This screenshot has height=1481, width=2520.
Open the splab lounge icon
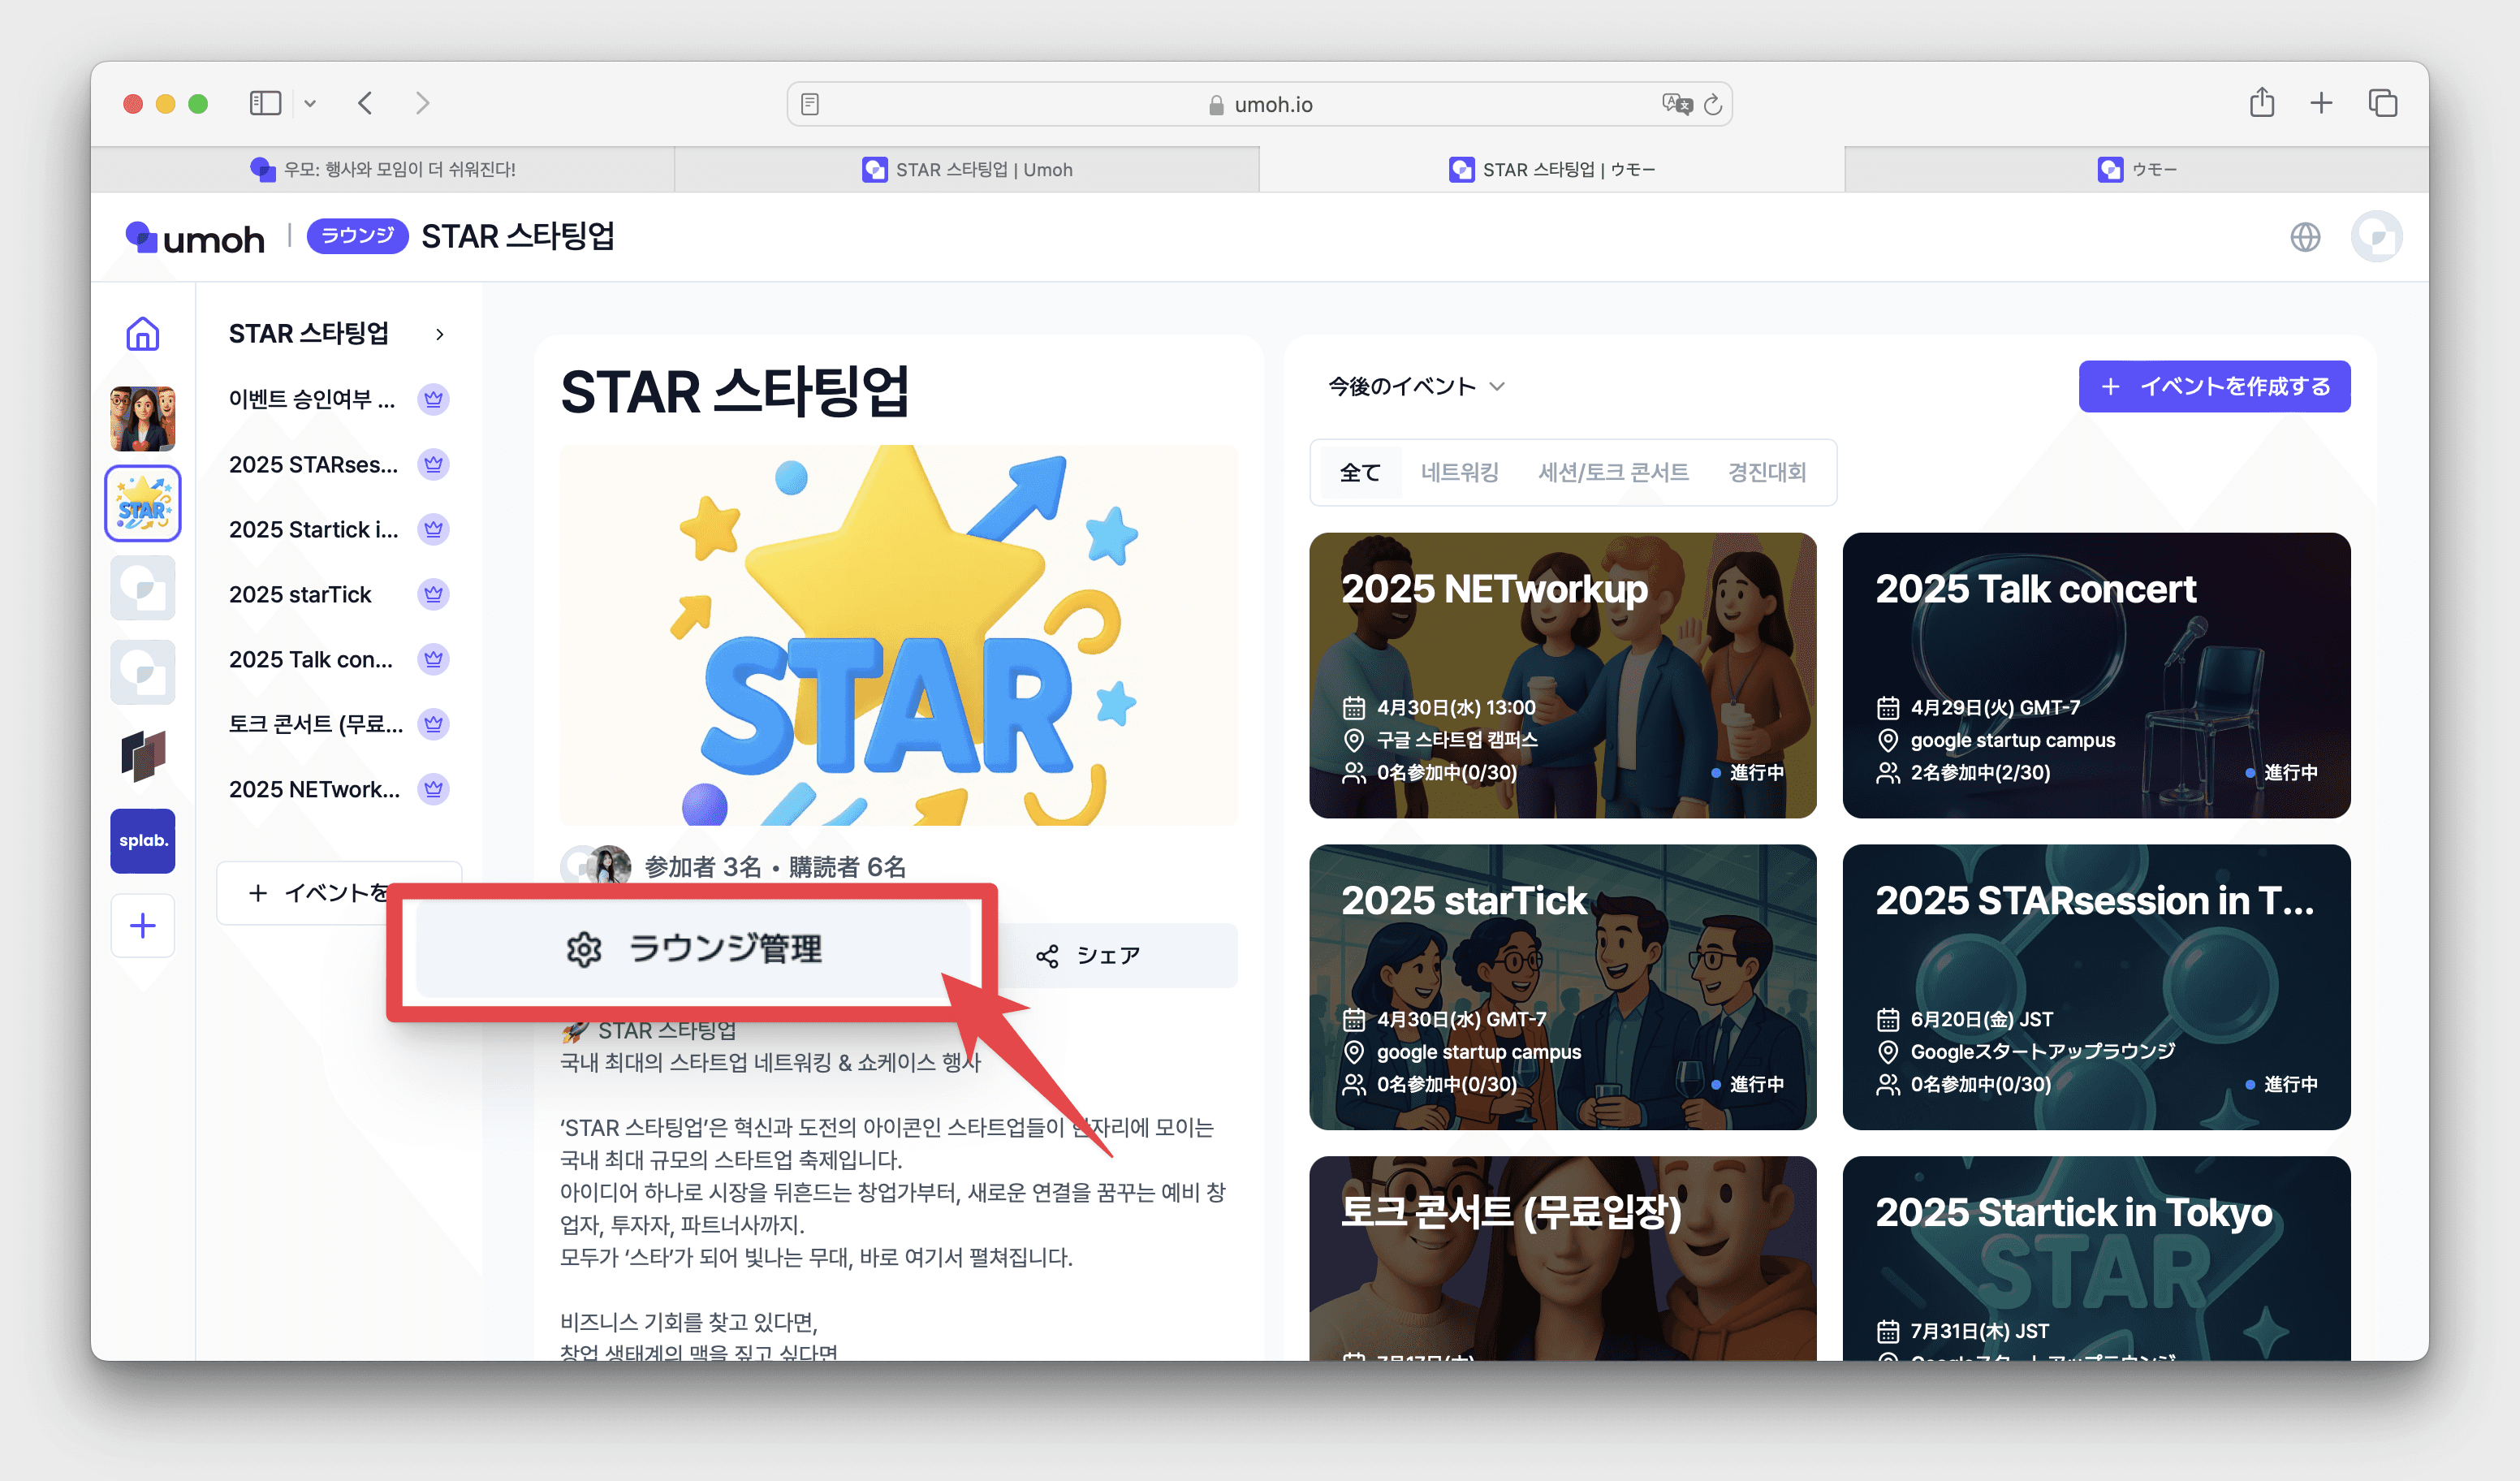(x=143, y=840)
